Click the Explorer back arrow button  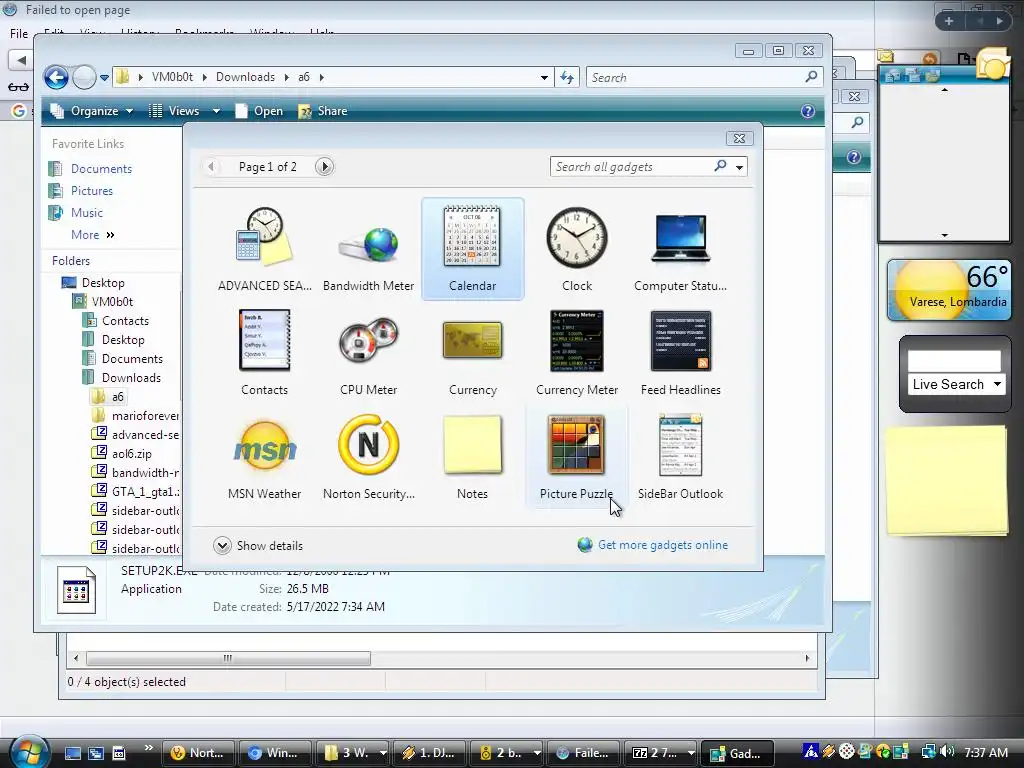56,78
